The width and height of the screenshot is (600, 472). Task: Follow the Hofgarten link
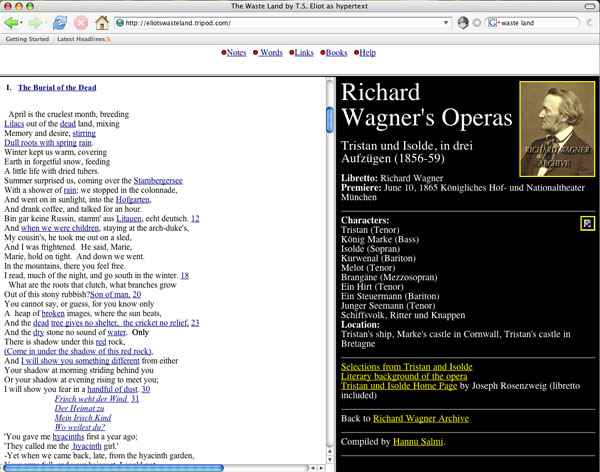tap(133, 199)
